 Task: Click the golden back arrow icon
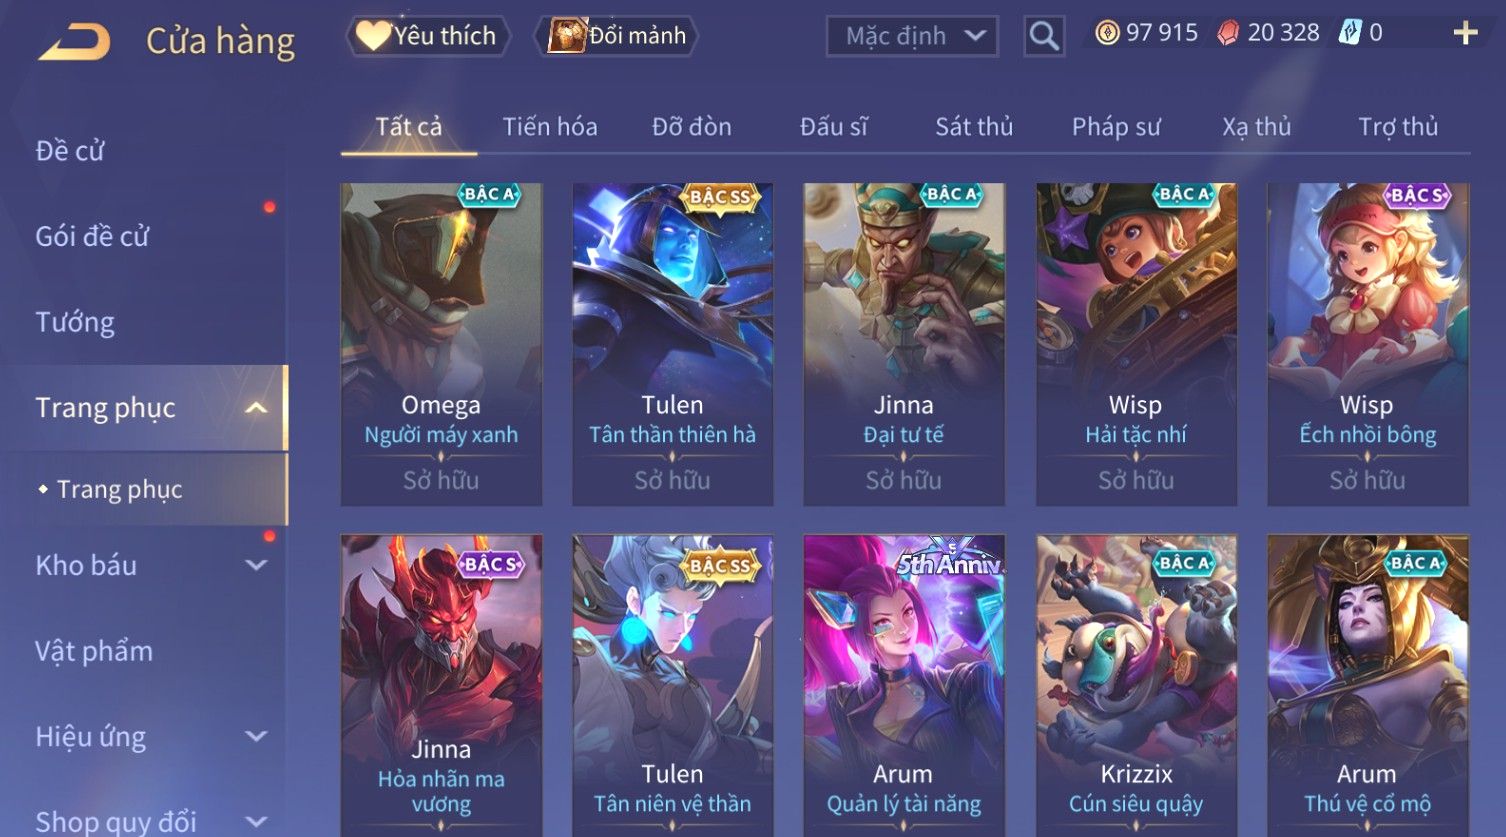click(75, 42)
